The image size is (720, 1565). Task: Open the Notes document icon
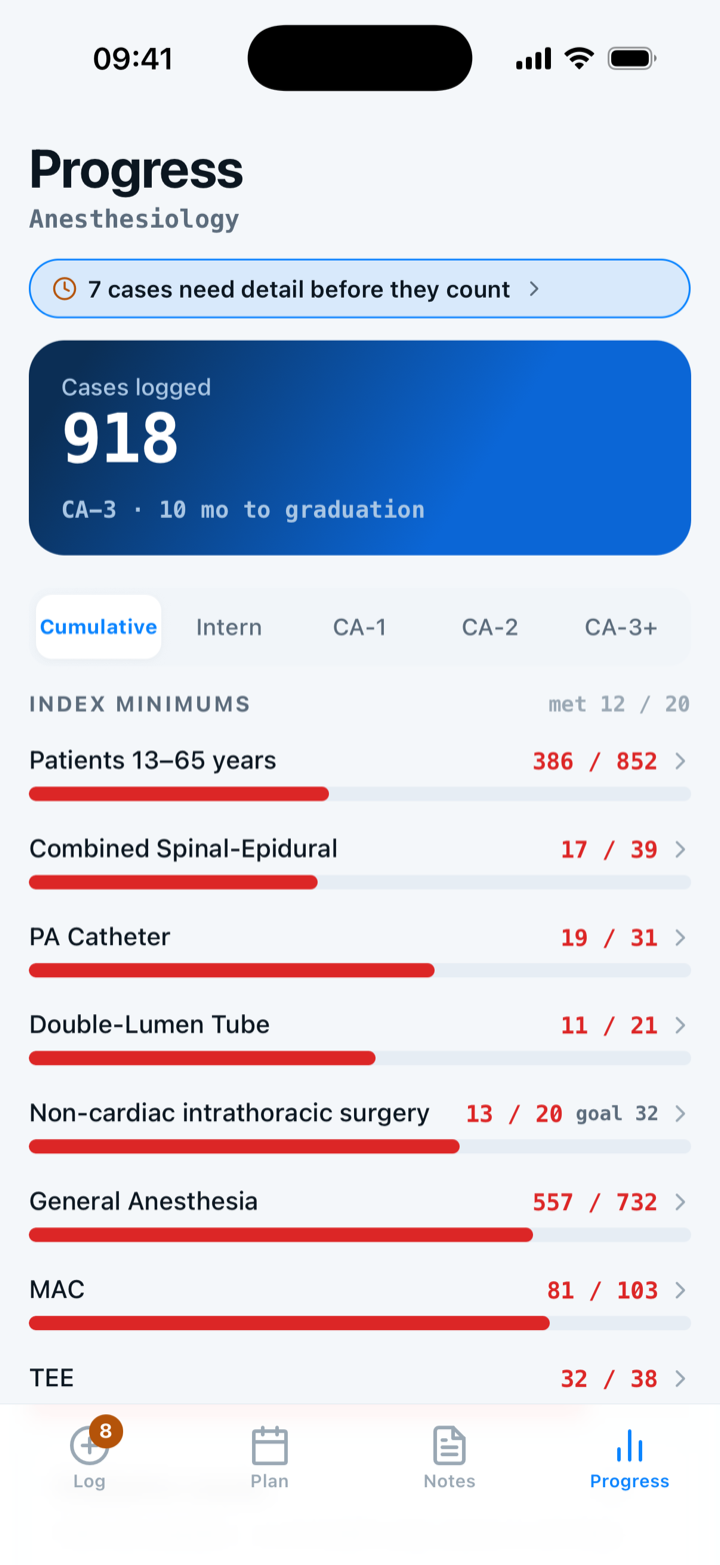pyautogui.click(x=449, y=1446)
